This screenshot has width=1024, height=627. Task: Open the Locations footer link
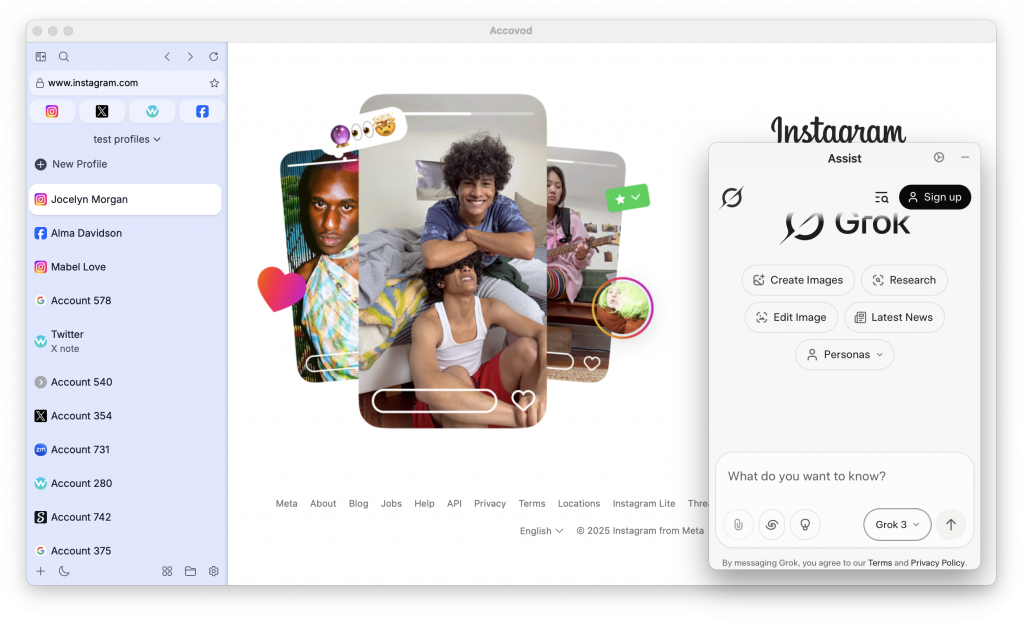(x=579, y=504)
